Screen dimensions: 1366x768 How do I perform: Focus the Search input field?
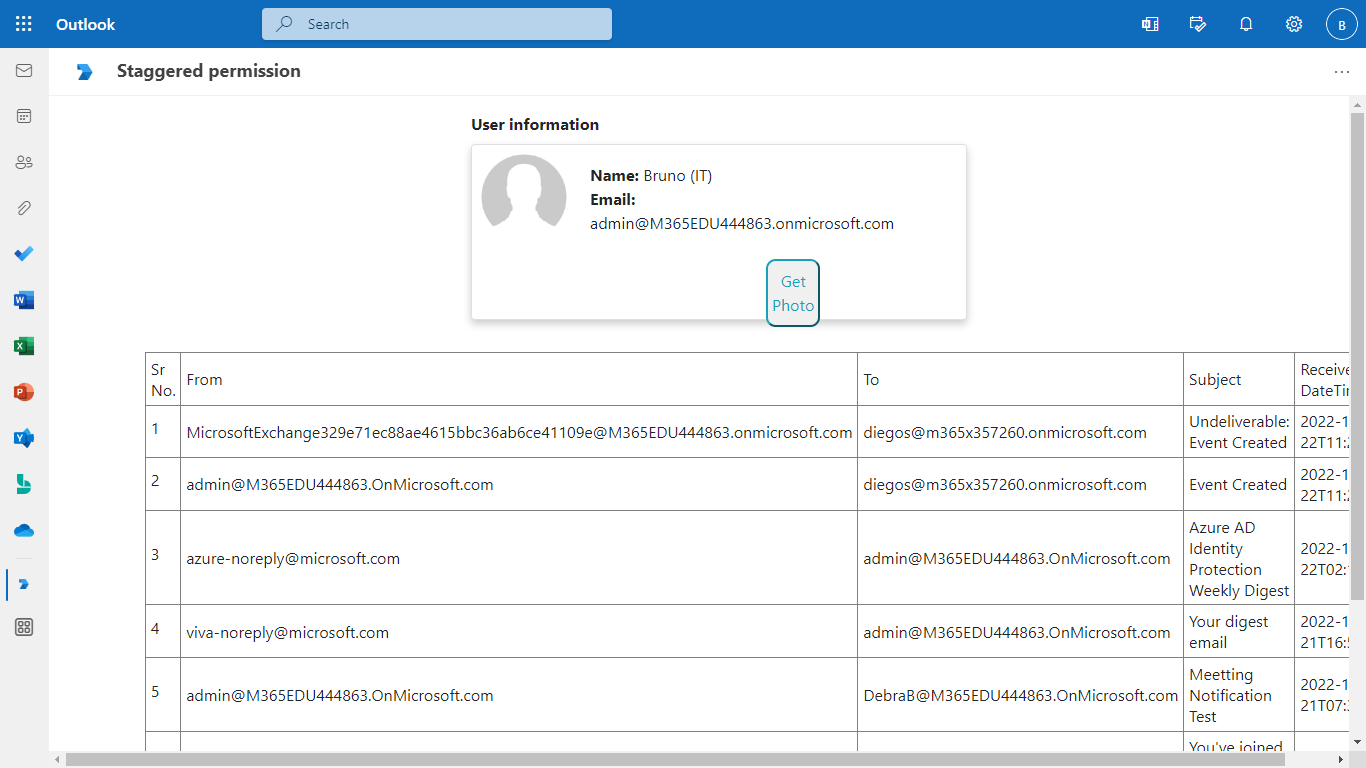coord(437,24)
